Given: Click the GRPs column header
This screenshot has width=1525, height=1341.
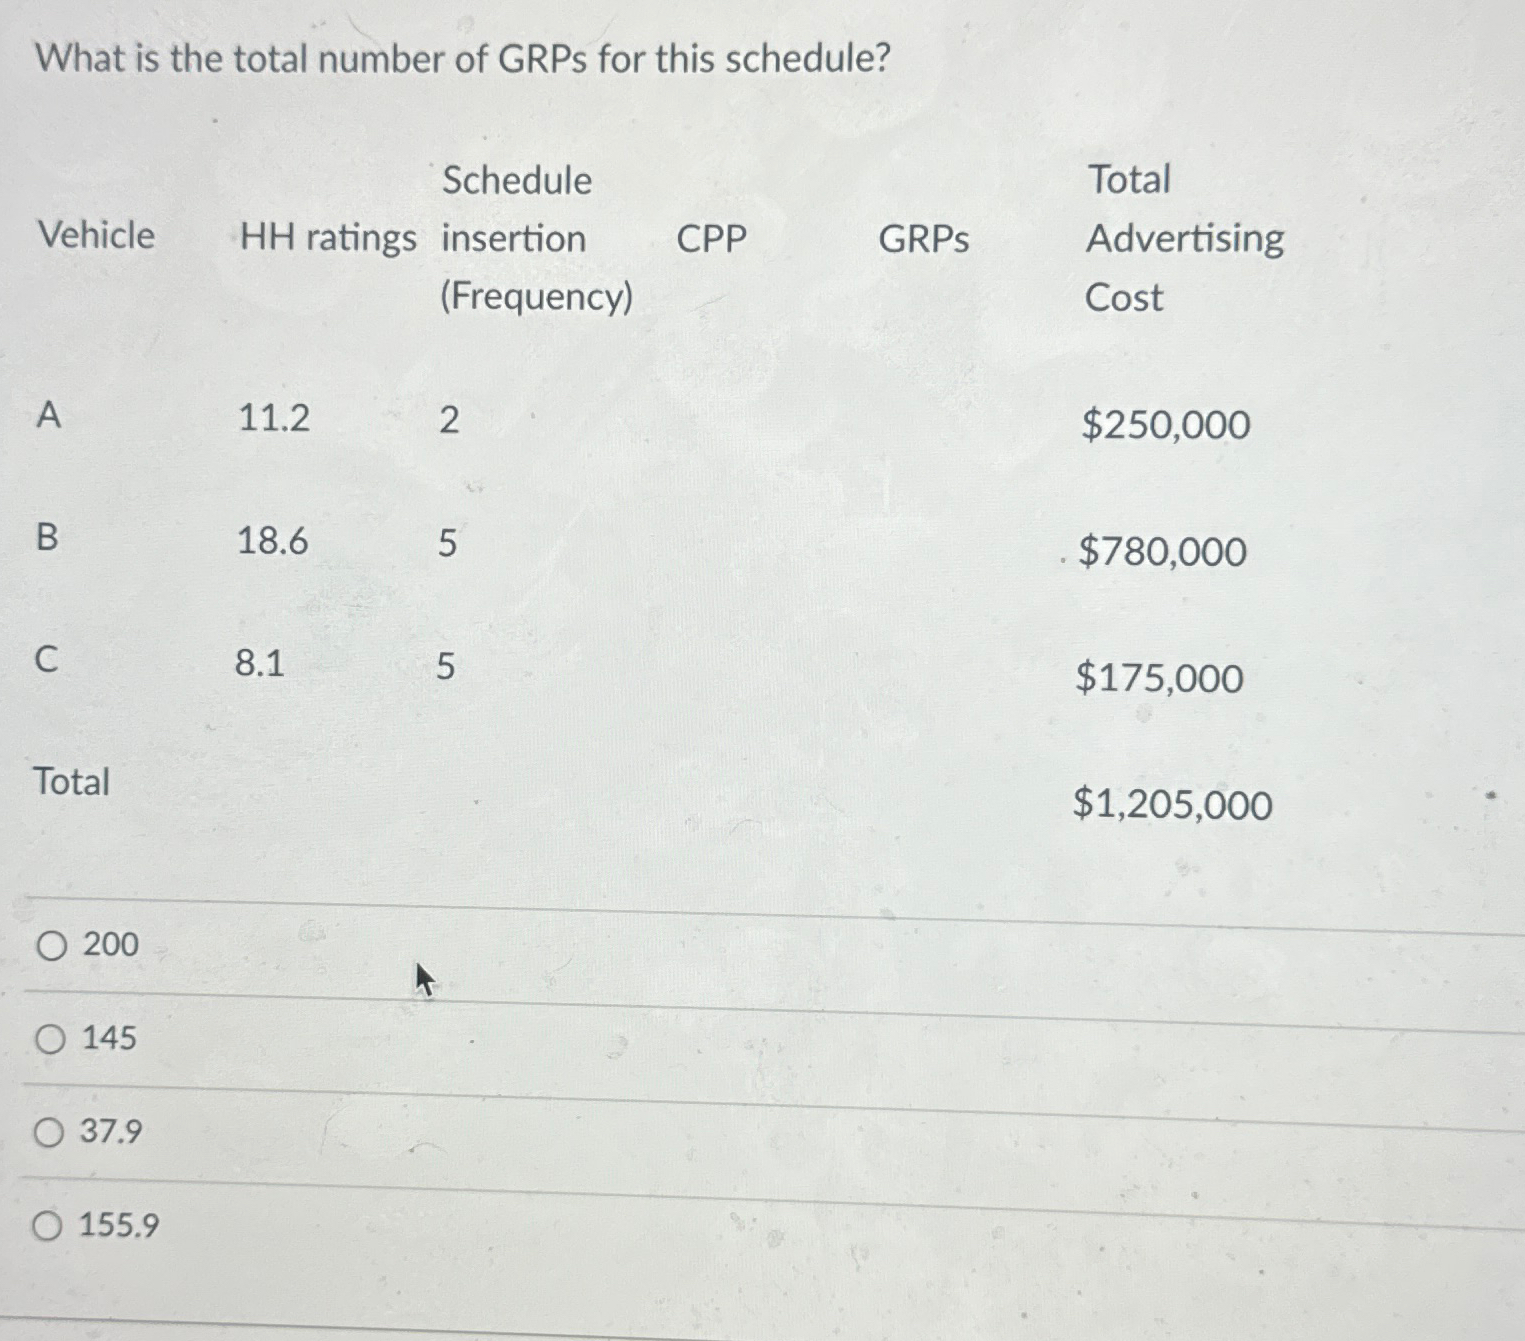Looking at the screenshot, I should (922, 237).
